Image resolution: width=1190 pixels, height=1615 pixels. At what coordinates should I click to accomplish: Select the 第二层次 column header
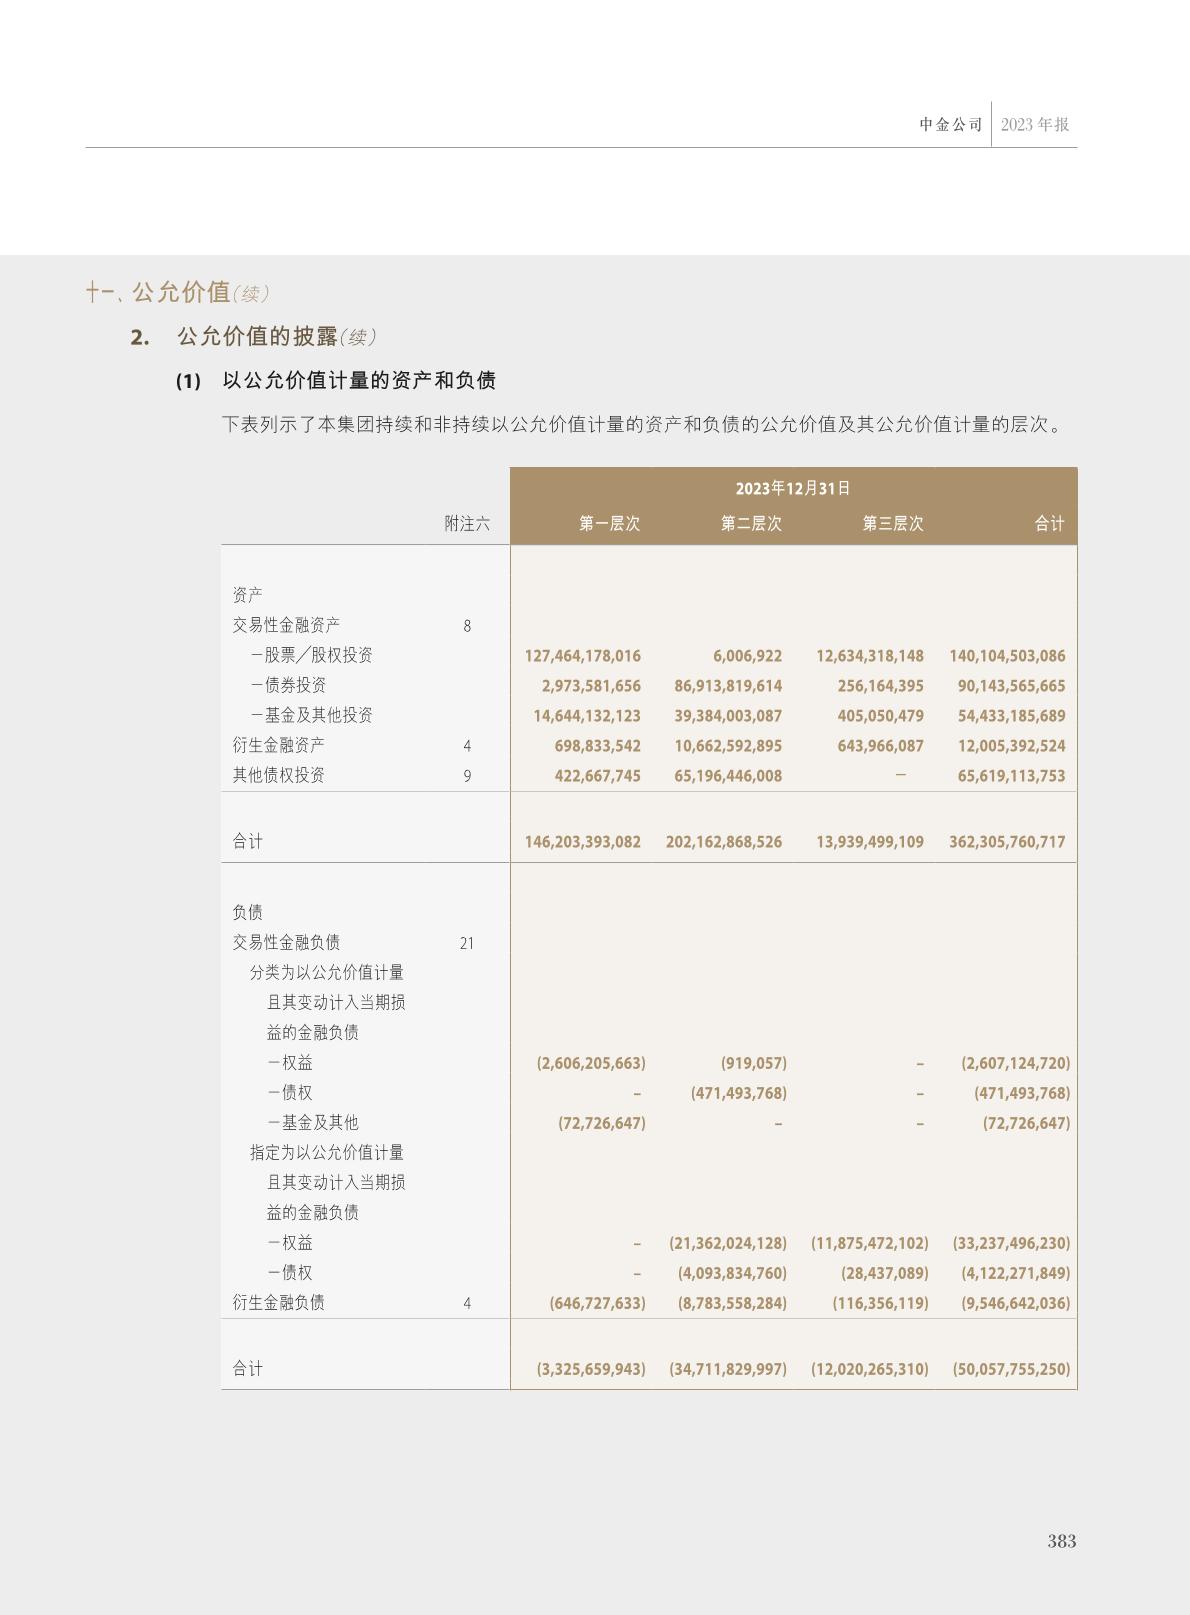pyautogui.click(x=751, y=524)
